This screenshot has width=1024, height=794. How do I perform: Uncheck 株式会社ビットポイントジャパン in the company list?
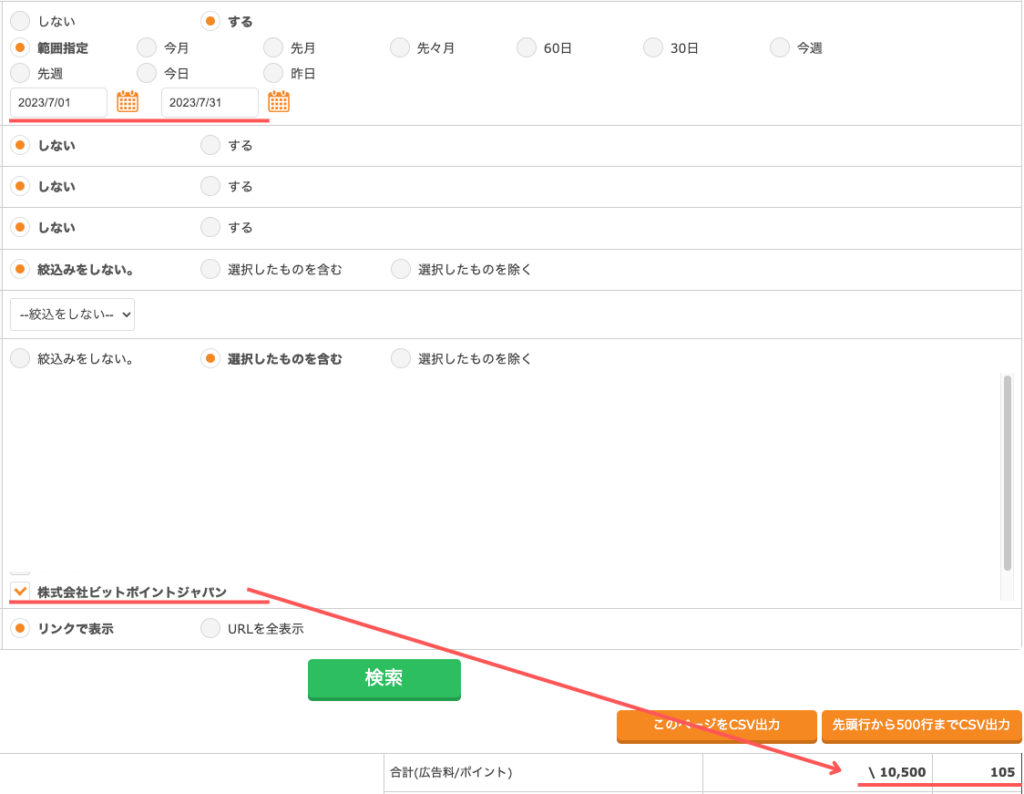[18, 590]
